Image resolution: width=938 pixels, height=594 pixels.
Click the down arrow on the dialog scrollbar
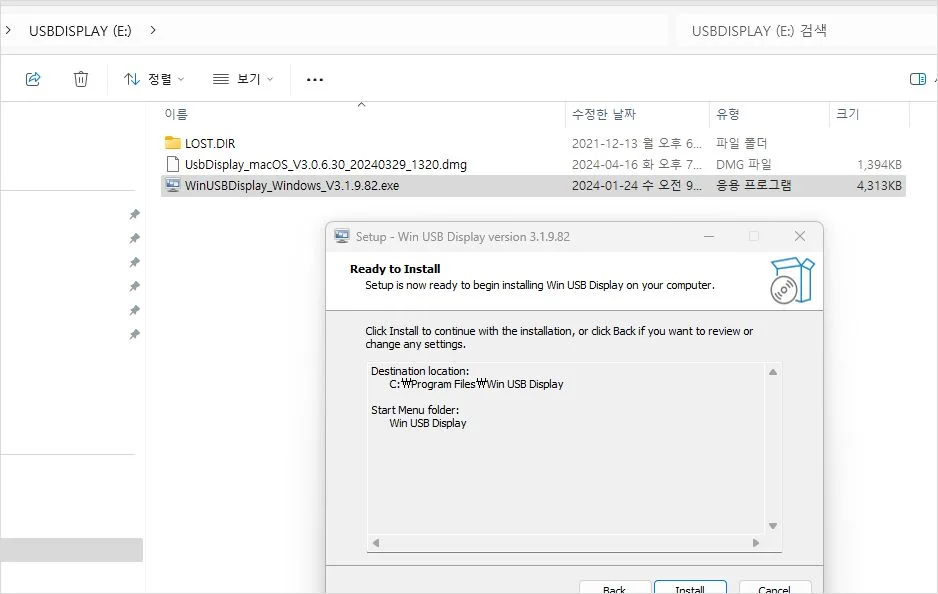tap(772, 524)
